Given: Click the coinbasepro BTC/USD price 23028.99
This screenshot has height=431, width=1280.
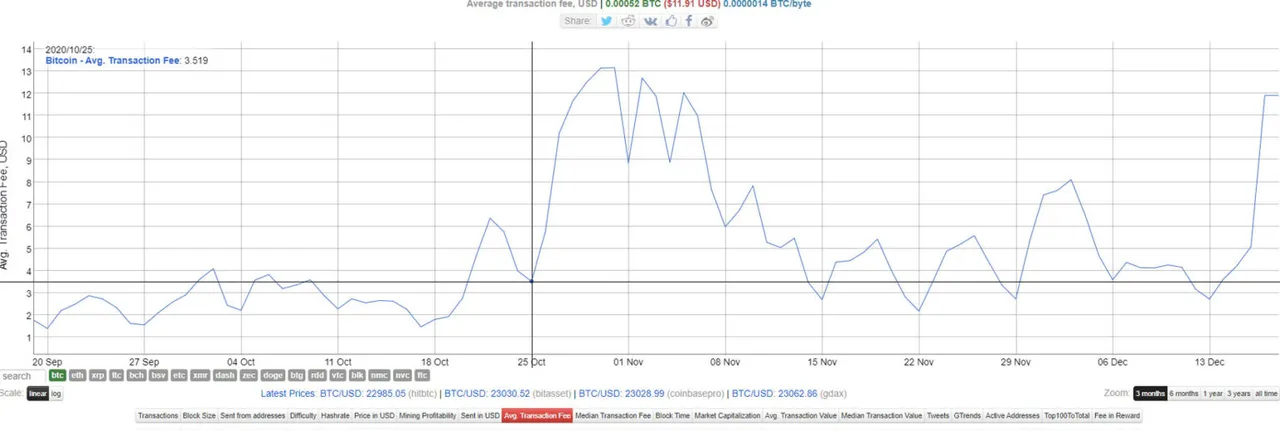Looking at the screenshot, I should coord(622,394).
